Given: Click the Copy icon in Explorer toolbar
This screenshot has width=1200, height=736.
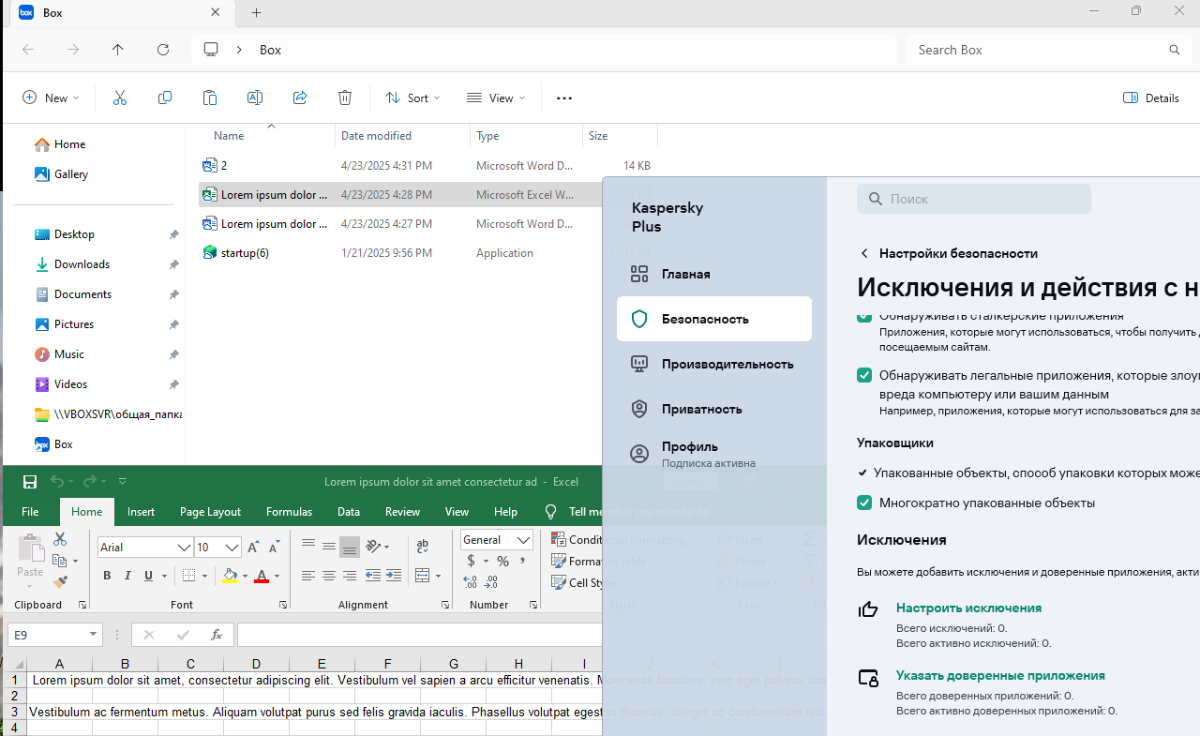Looking at the screenshot, I should 165,98.
